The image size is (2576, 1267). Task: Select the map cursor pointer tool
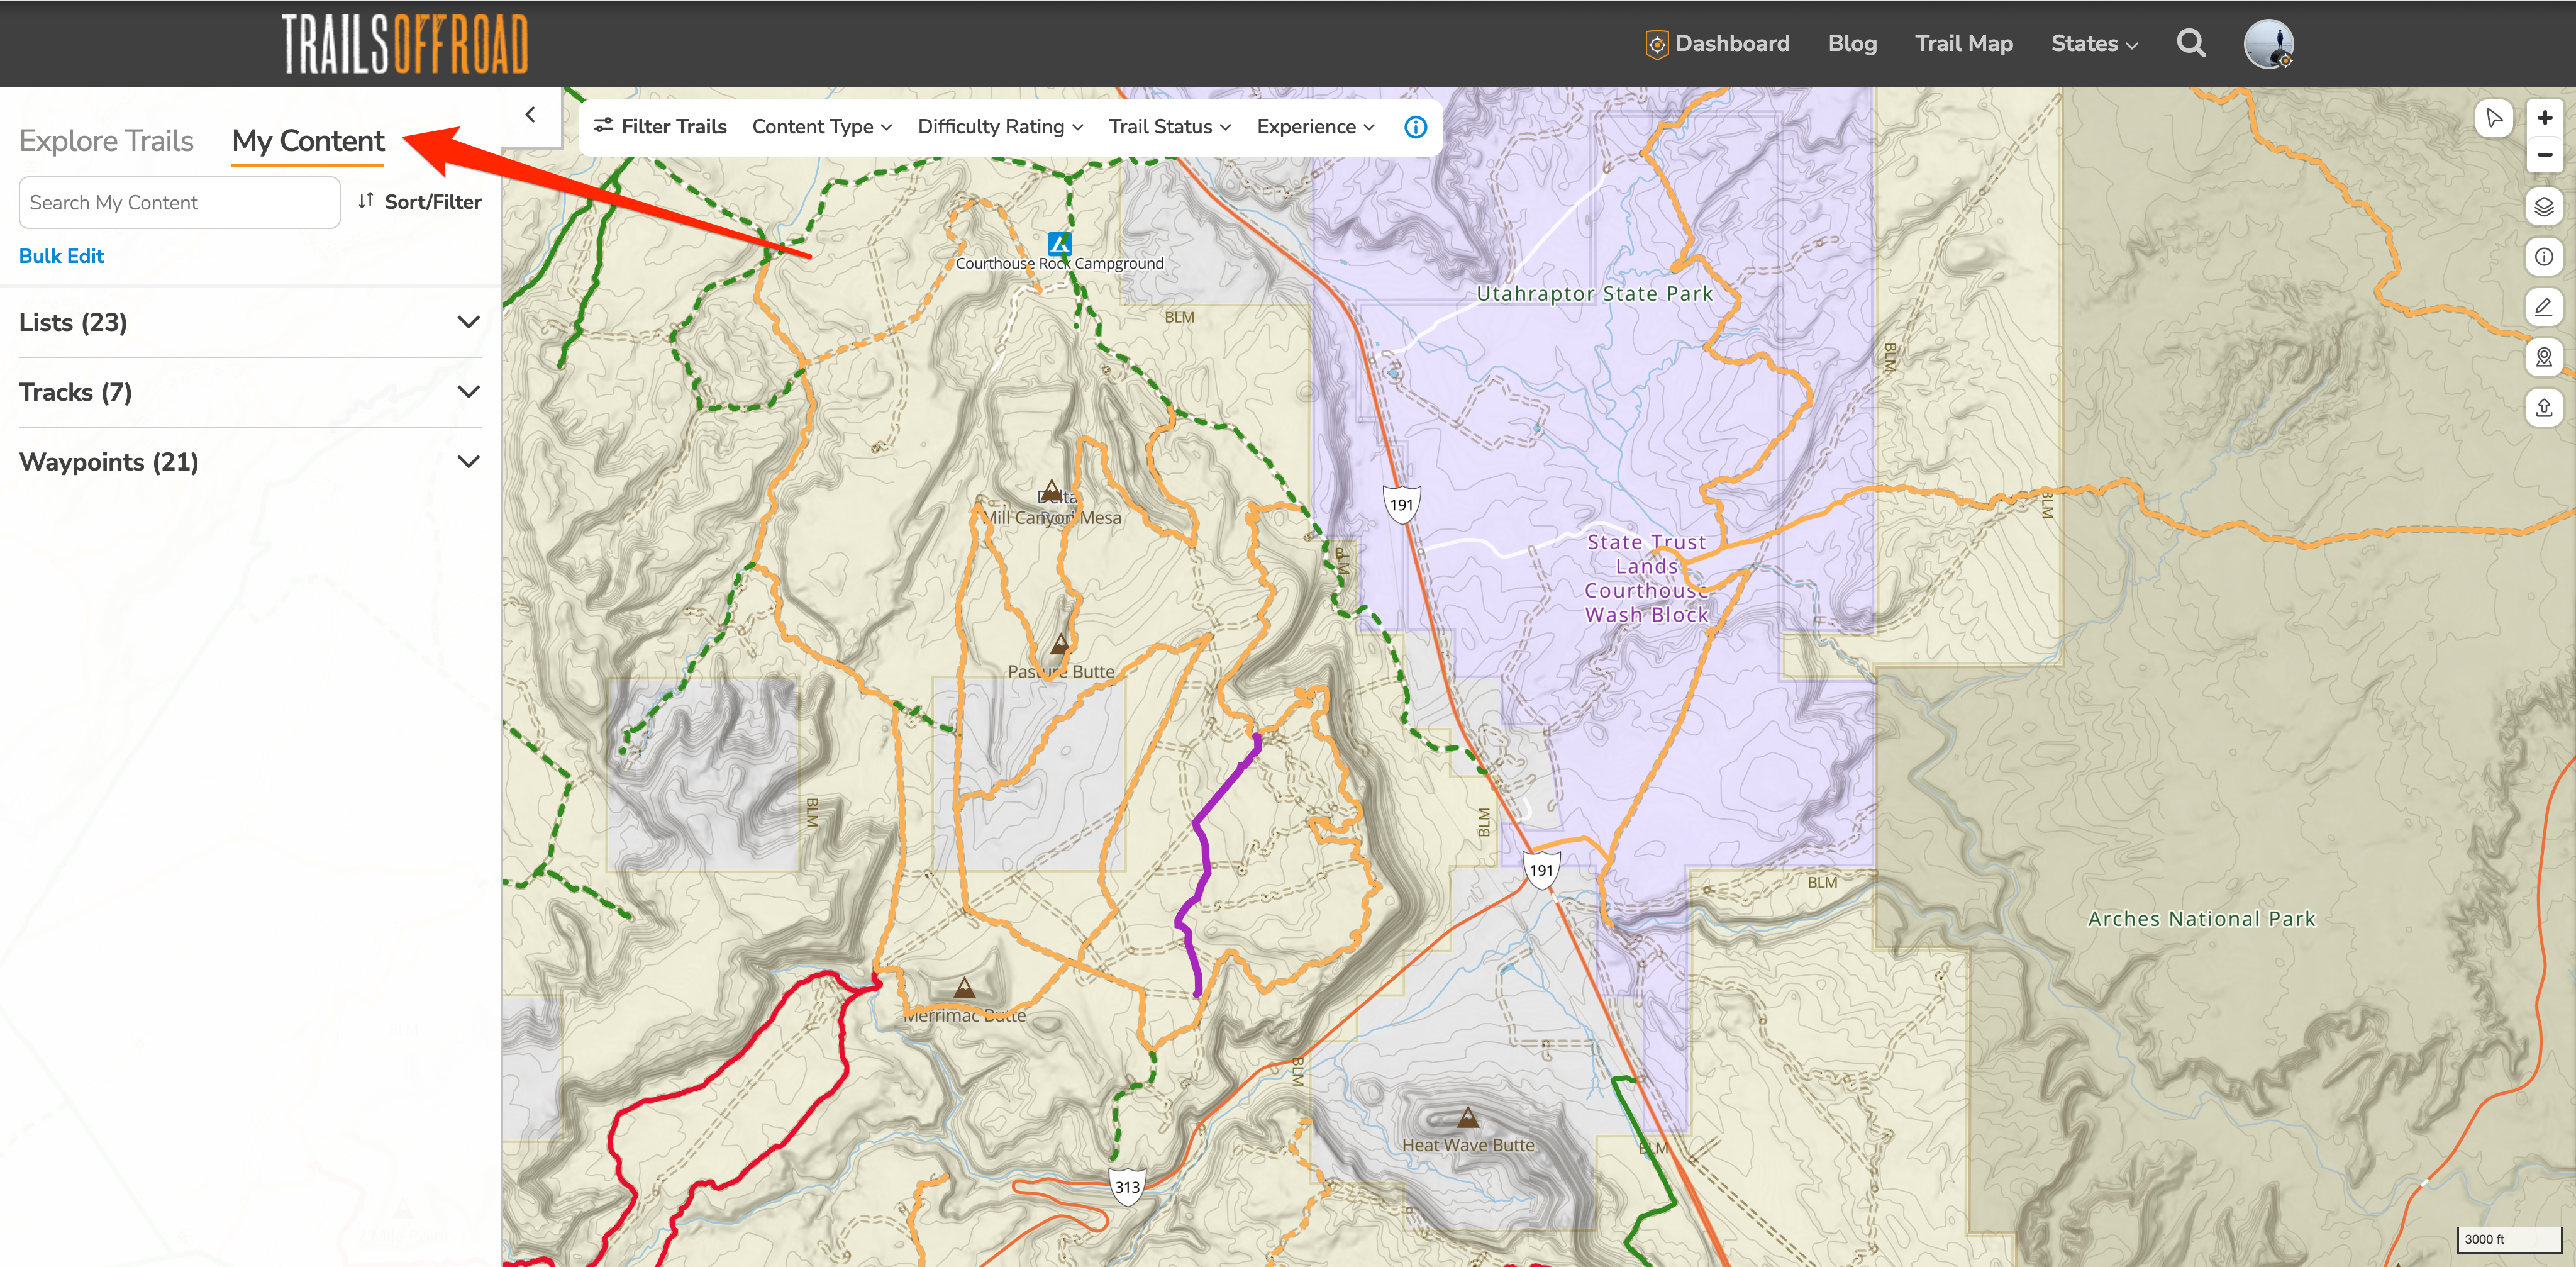click(x=2494, y=118)
